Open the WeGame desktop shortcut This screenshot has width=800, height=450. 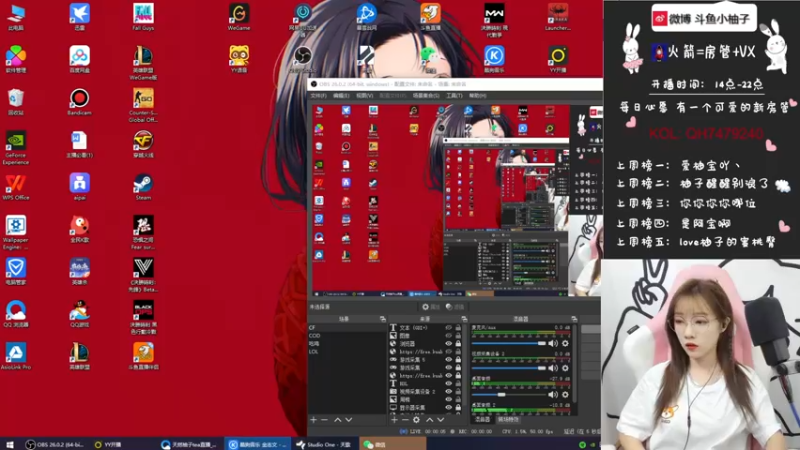[x=239, y=17]
